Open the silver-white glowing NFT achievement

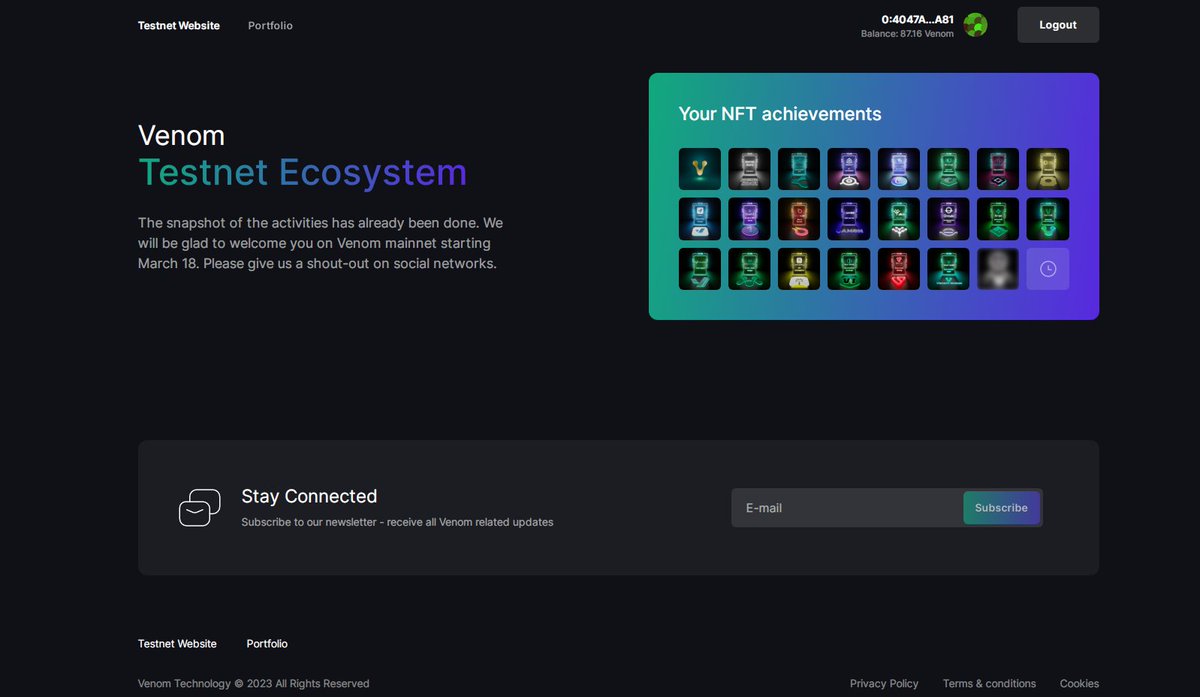[749, 169]
